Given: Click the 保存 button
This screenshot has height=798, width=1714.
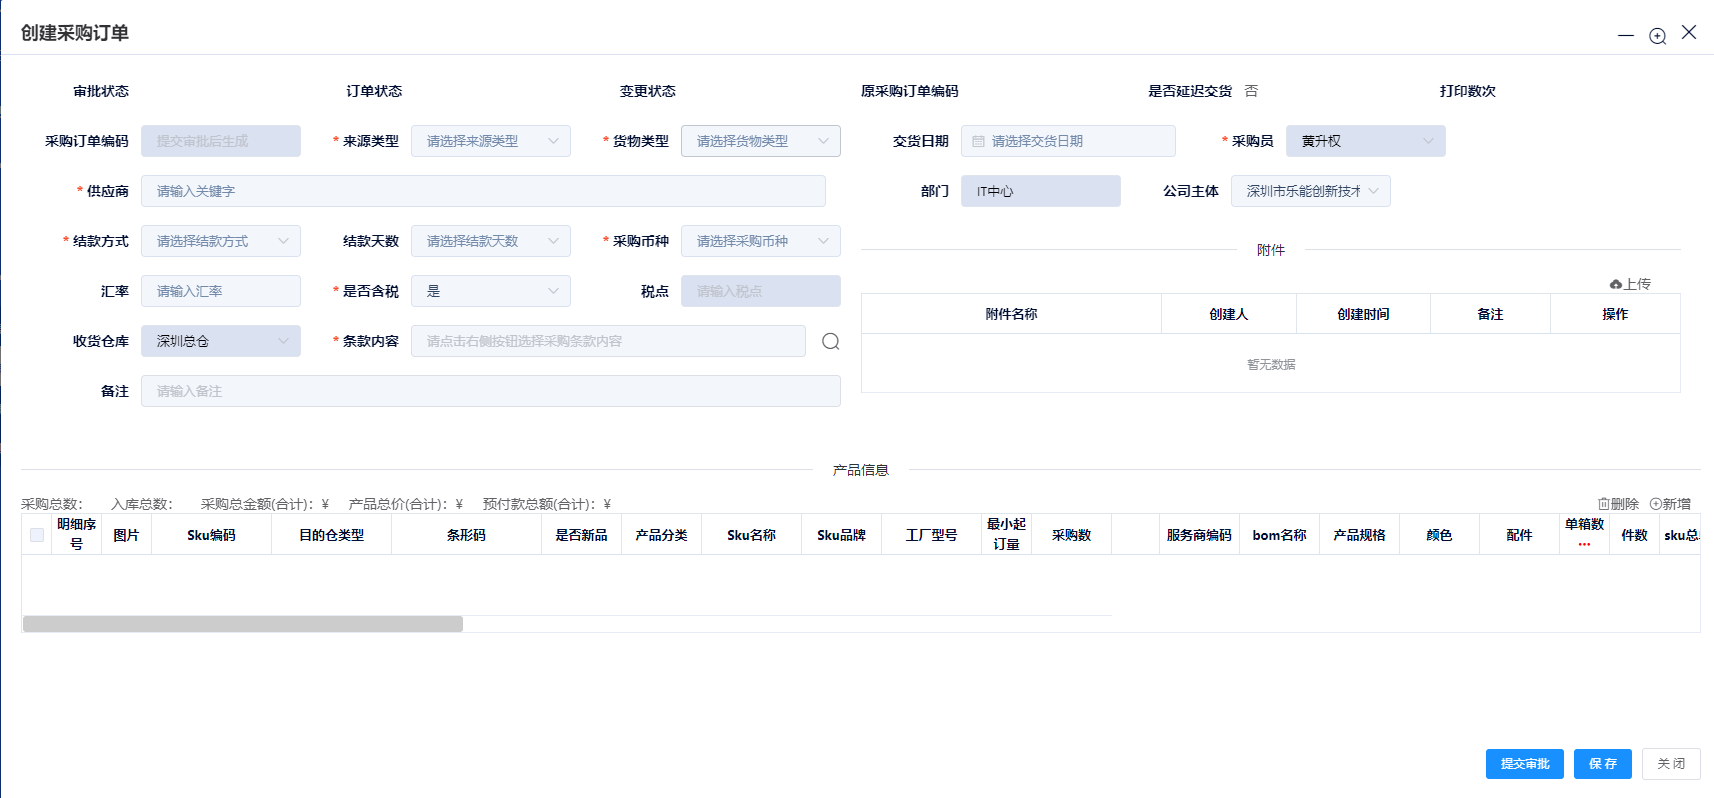Looking at the screenshot, I should [x=1602, y=764].
